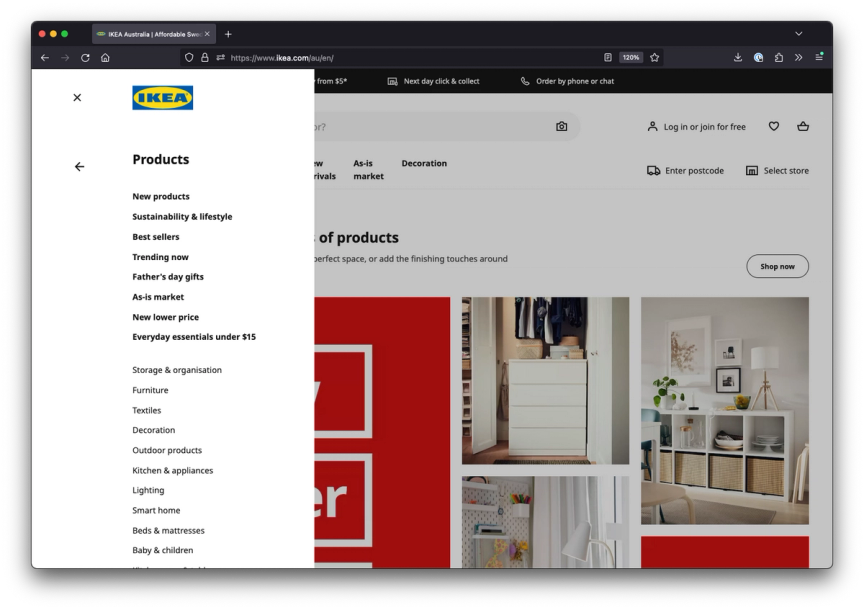Click Select store
This screenshot has width=864, height=610.
pyautogui.click(x=777, y=171)
